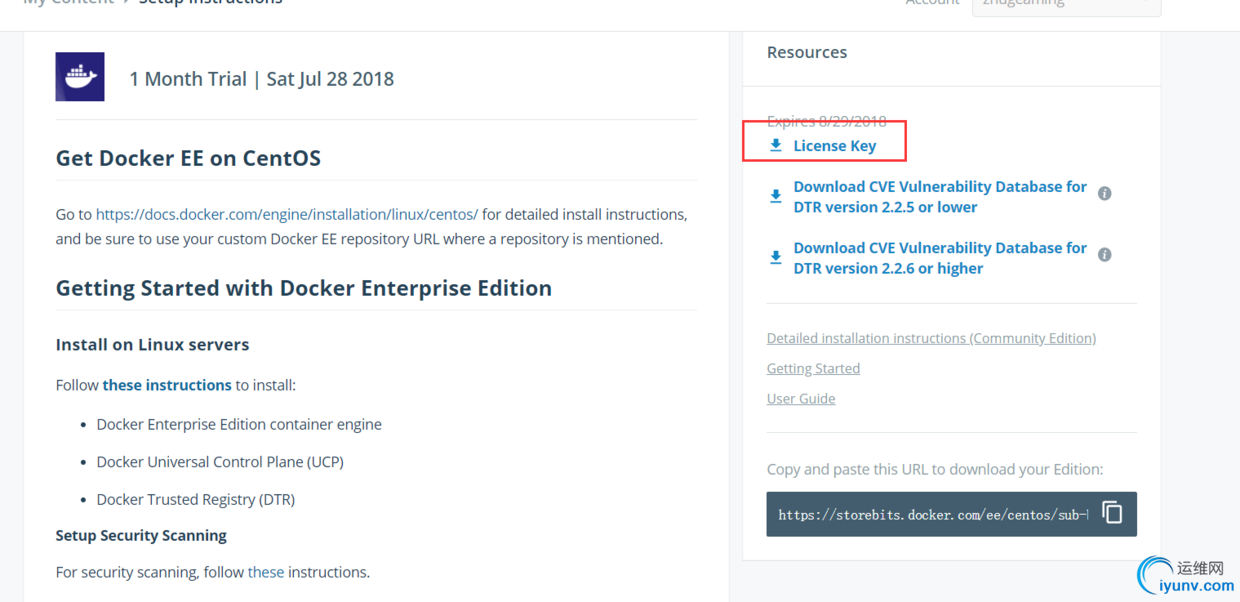Click the License Key download icon
1240x602 pixels.
(x=776, y=146)
